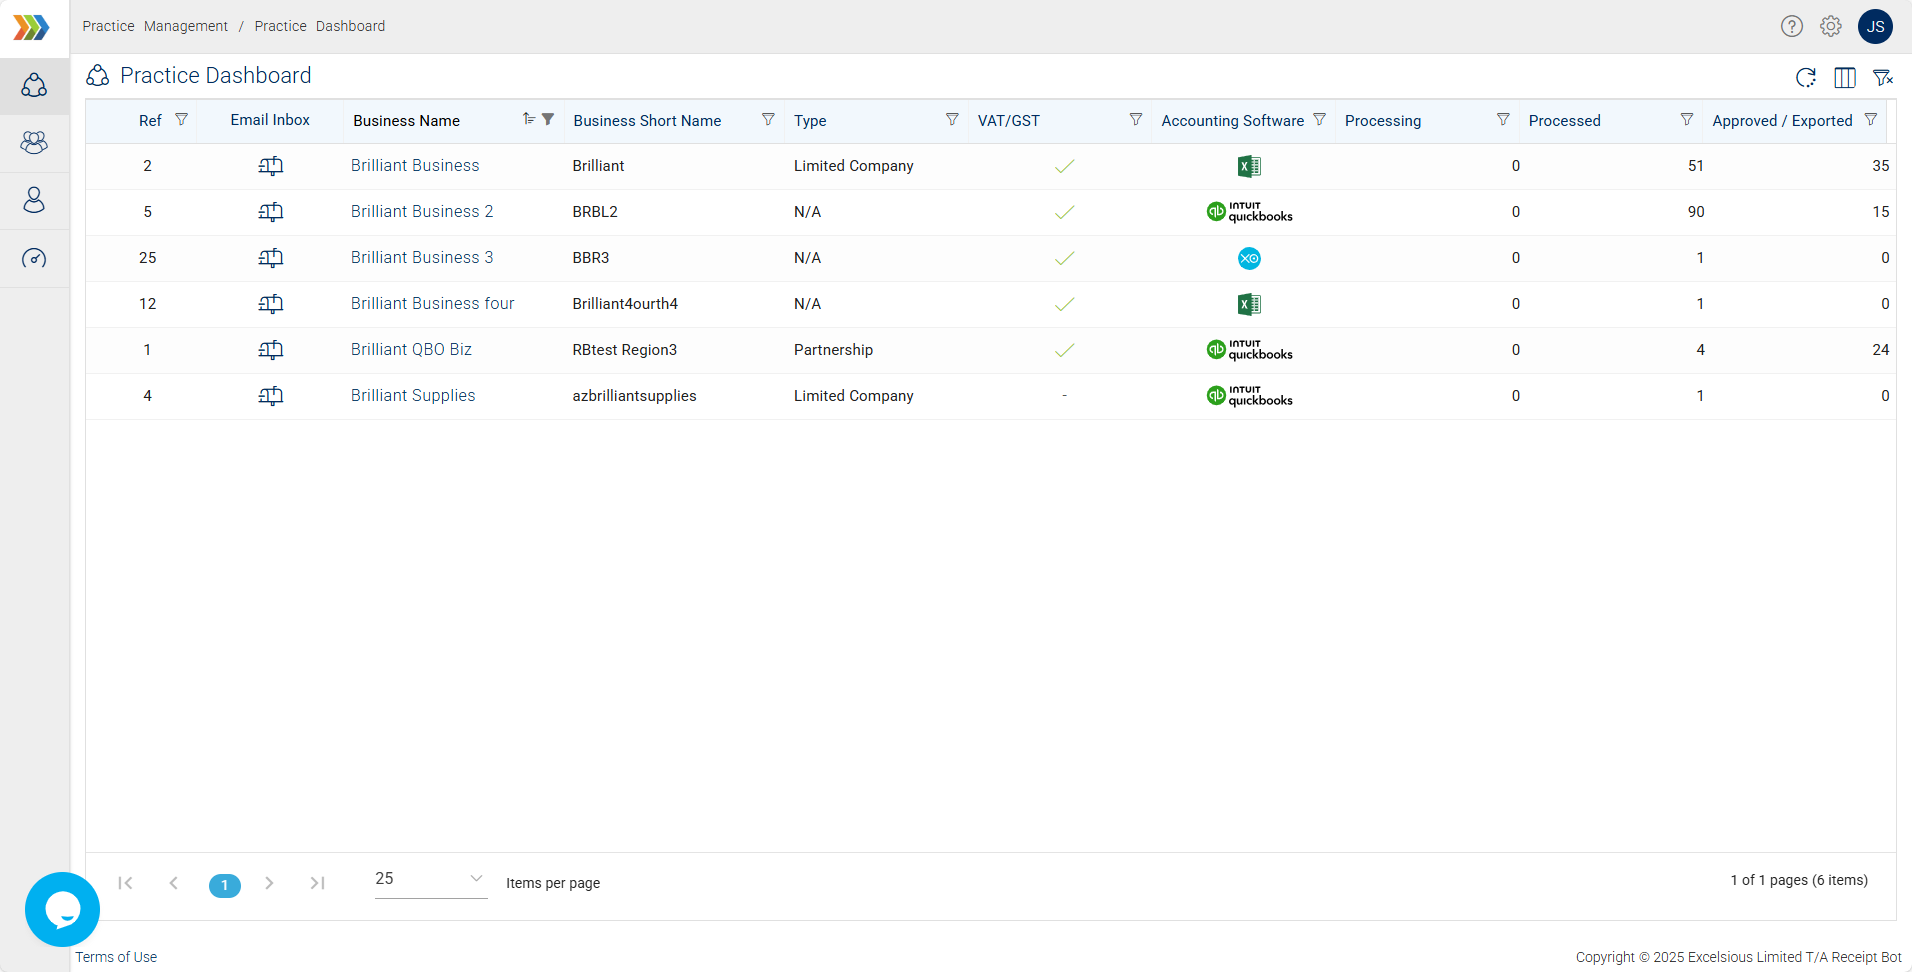Go to first page arrow
Viewport: 1912px width, 972px height.
pos(125,883)
